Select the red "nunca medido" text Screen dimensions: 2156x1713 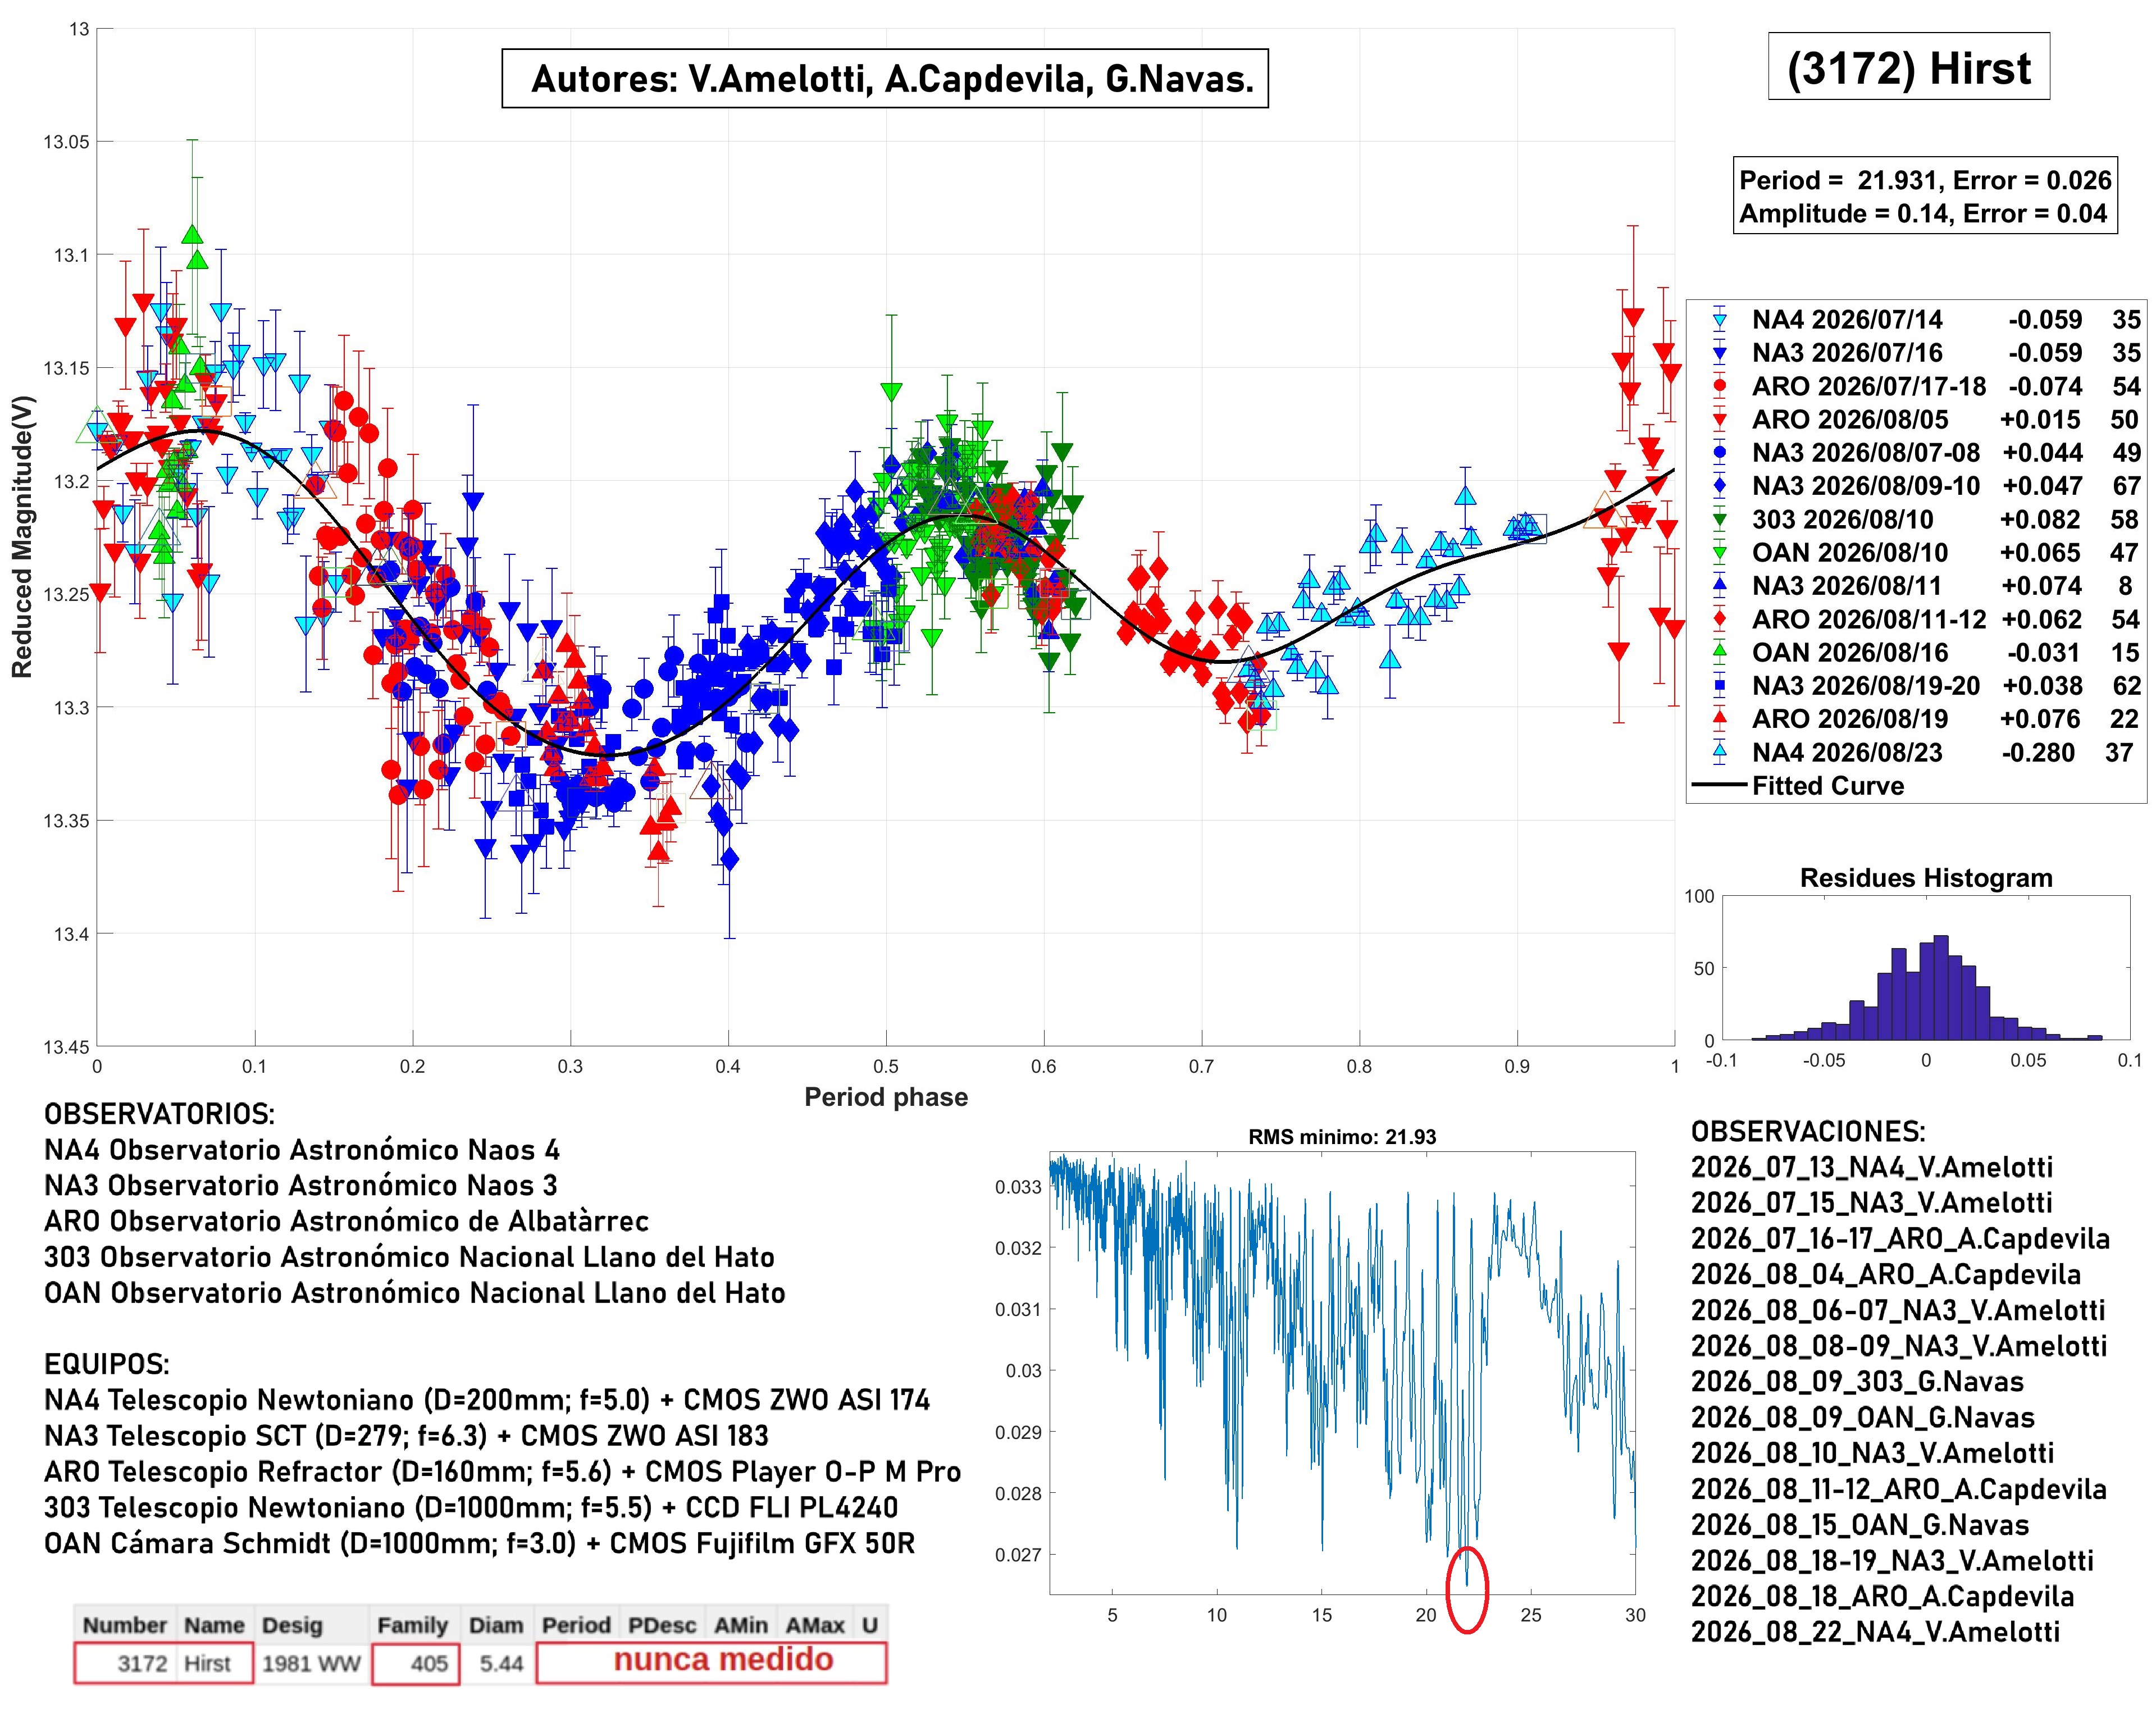(x=723, y=1660)
